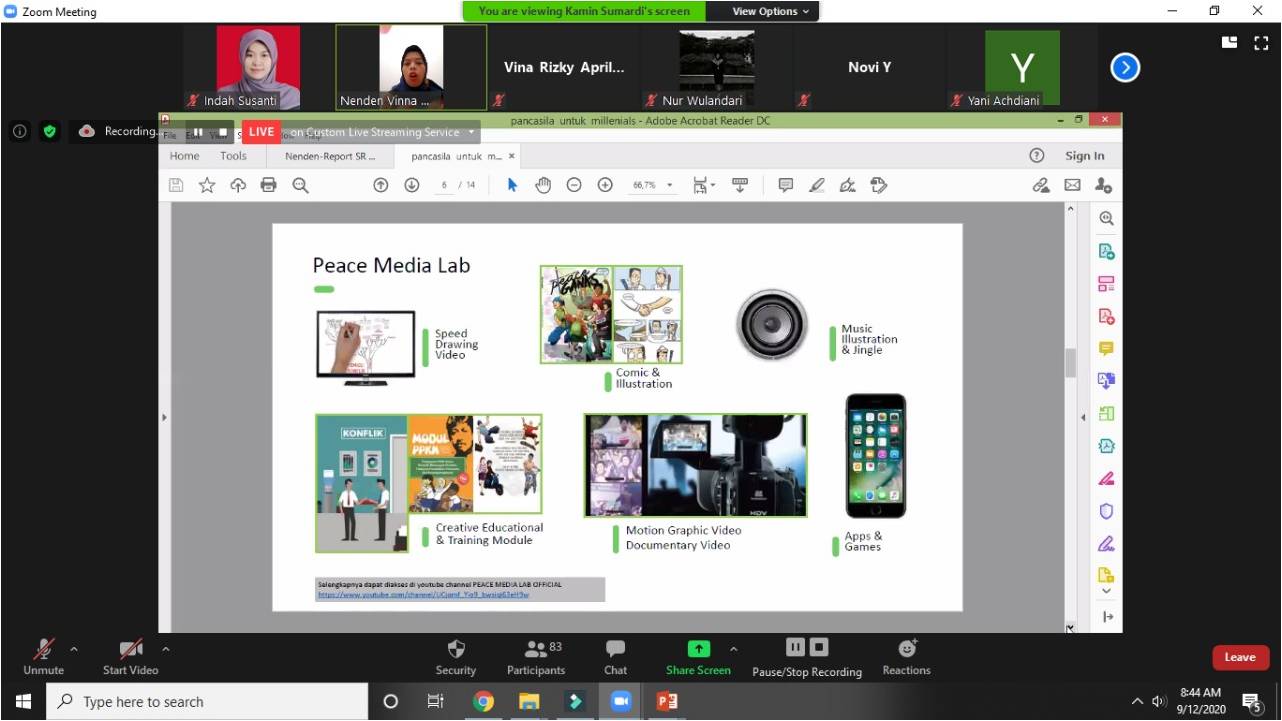
Task: Click Windows search box
Action: [207, 702]
